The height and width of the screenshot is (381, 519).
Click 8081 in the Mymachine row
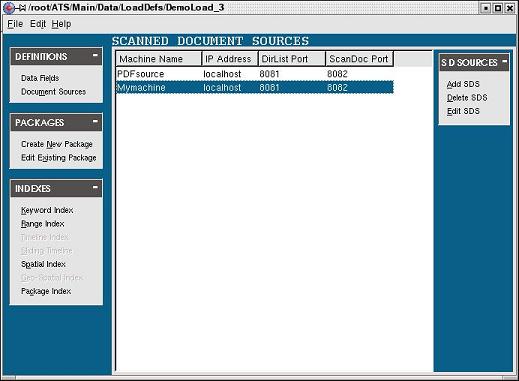pyautogui.click(x=269, y=88)
